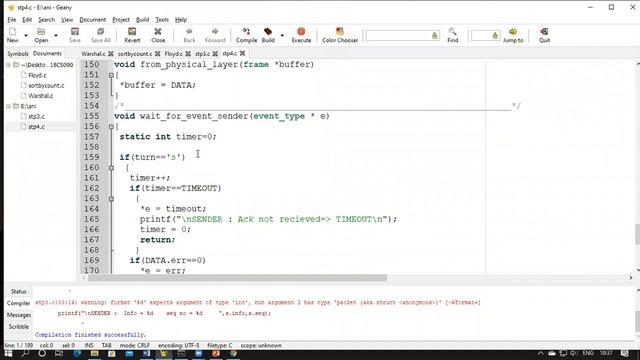Switch to the Compiler message tab

pos(18,303)
